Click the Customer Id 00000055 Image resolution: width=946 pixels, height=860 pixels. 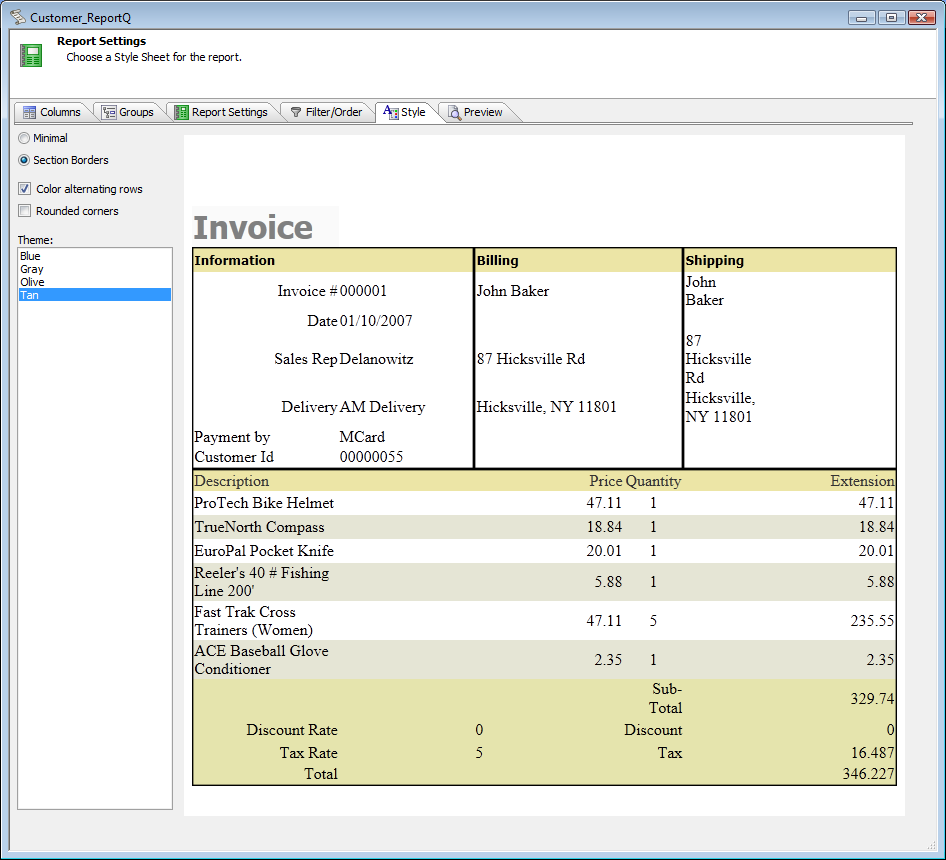(x=371, y=457)
